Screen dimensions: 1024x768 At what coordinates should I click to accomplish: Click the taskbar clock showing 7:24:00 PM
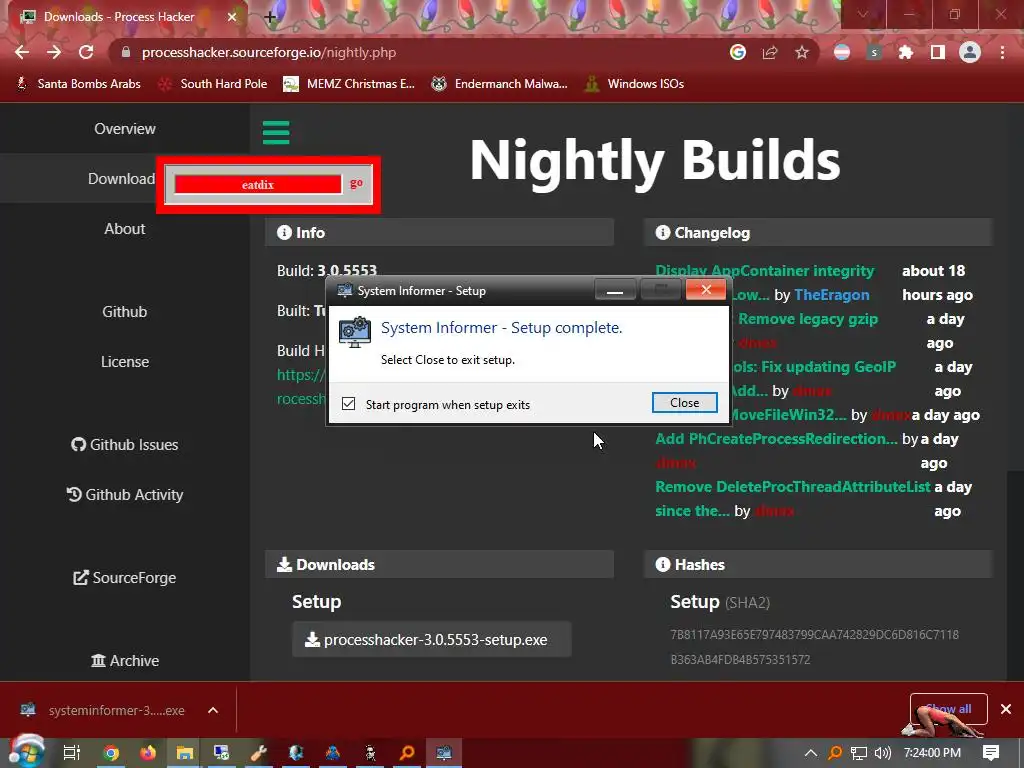point(932,753)
